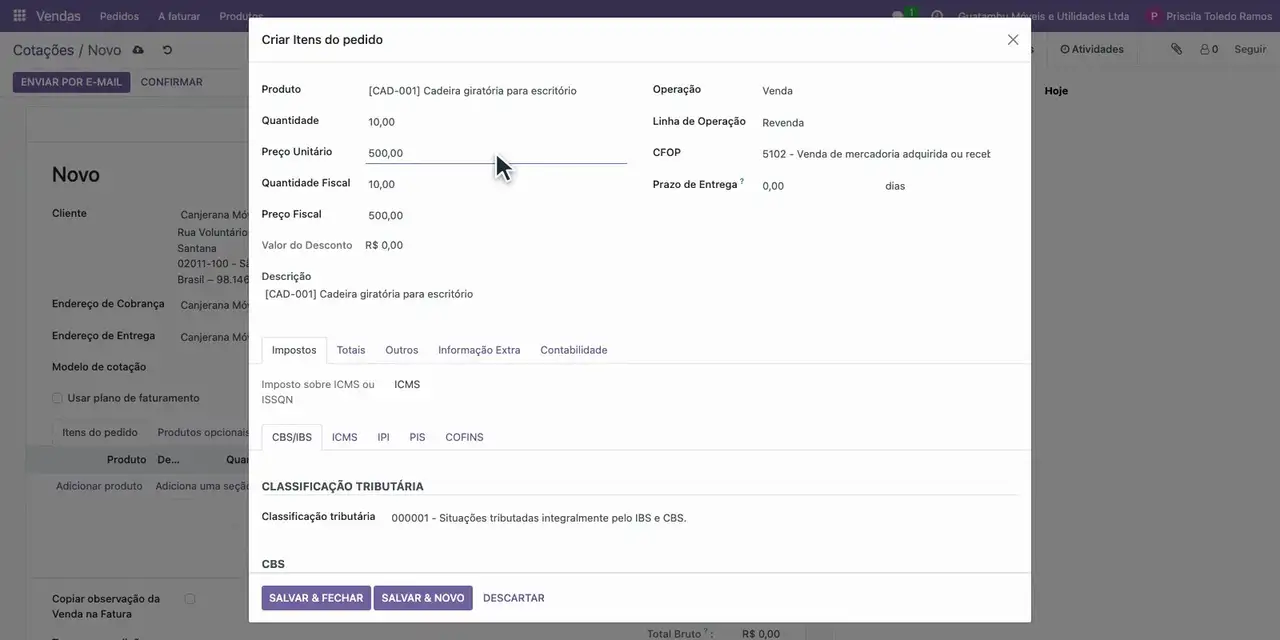Click the Quantidade Fiscal input field

coord(496,184)
